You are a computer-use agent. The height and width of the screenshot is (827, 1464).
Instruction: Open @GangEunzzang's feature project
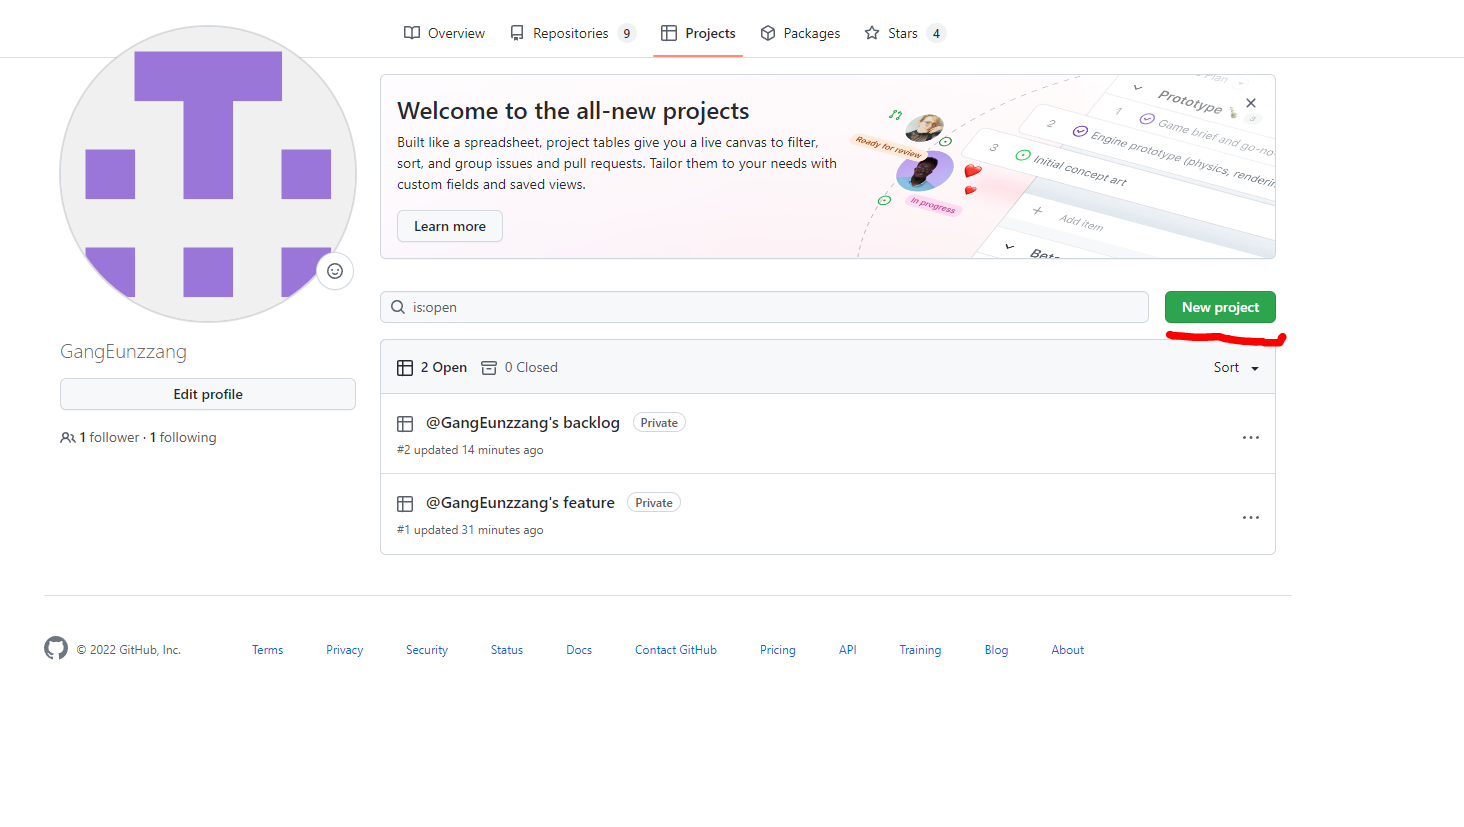[x=520, y=502]
